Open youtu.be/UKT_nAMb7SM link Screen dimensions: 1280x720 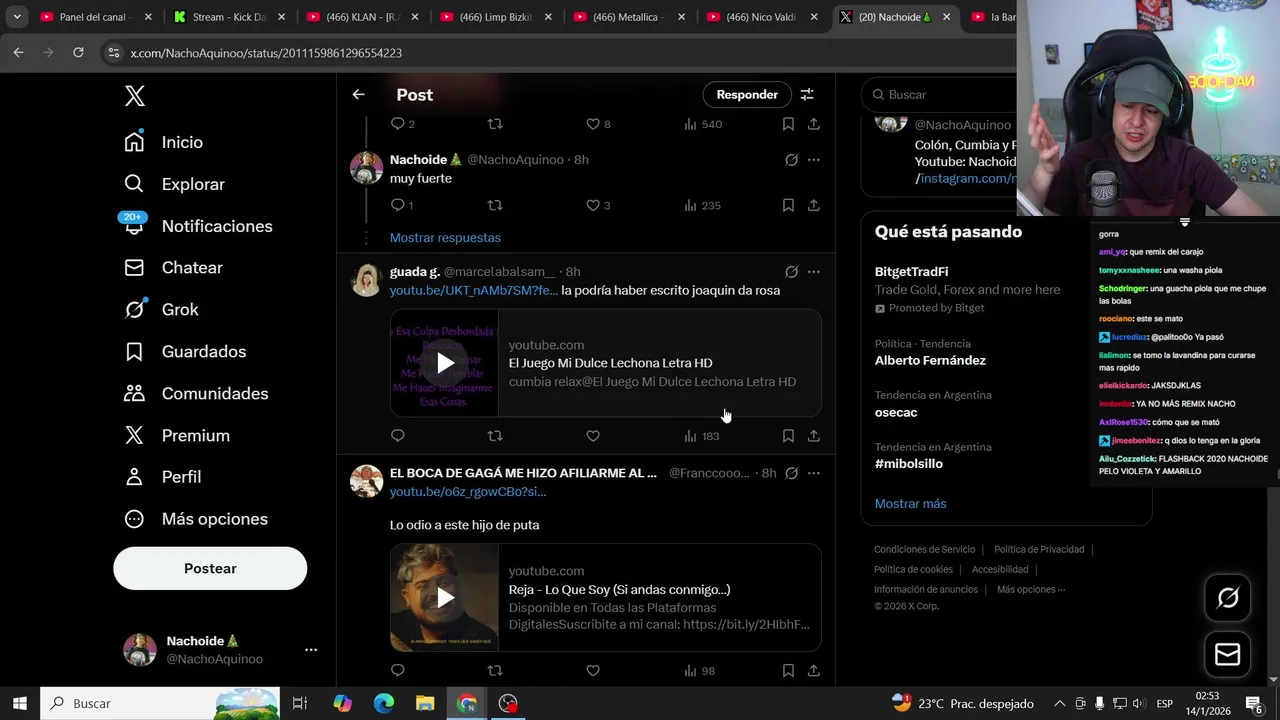tap(474, 290)
